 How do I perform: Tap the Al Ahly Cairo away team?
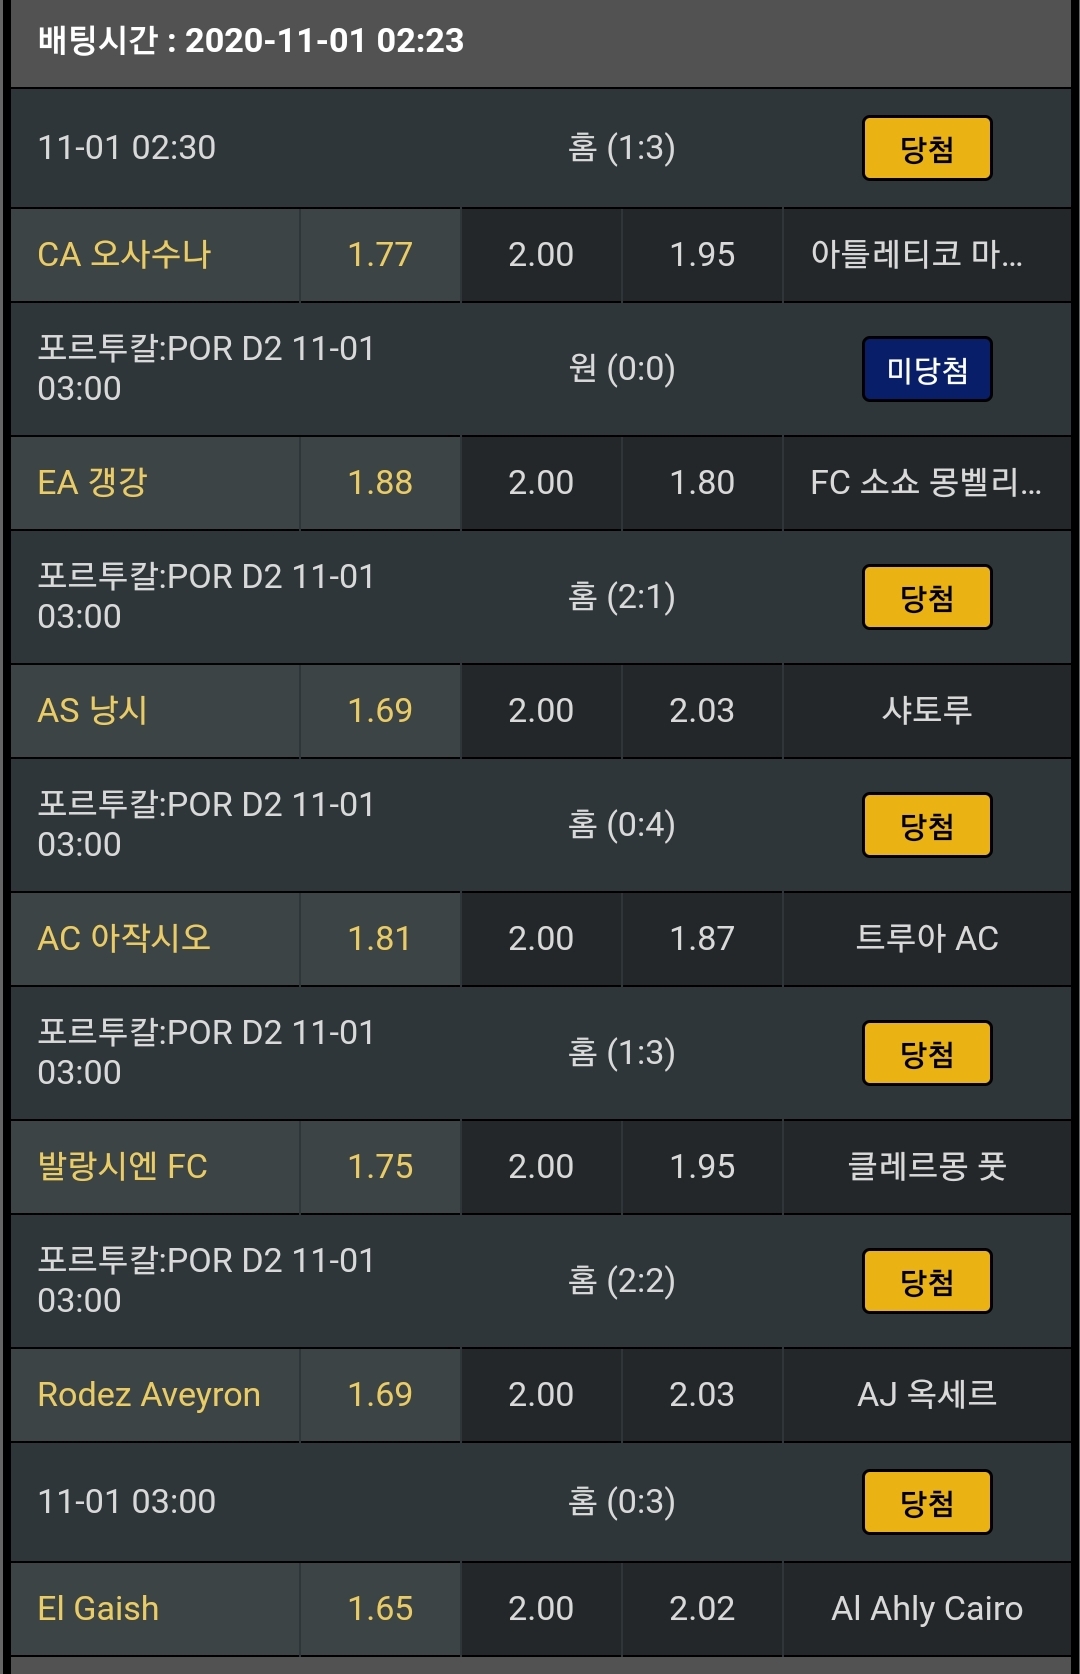[927, 1609]
